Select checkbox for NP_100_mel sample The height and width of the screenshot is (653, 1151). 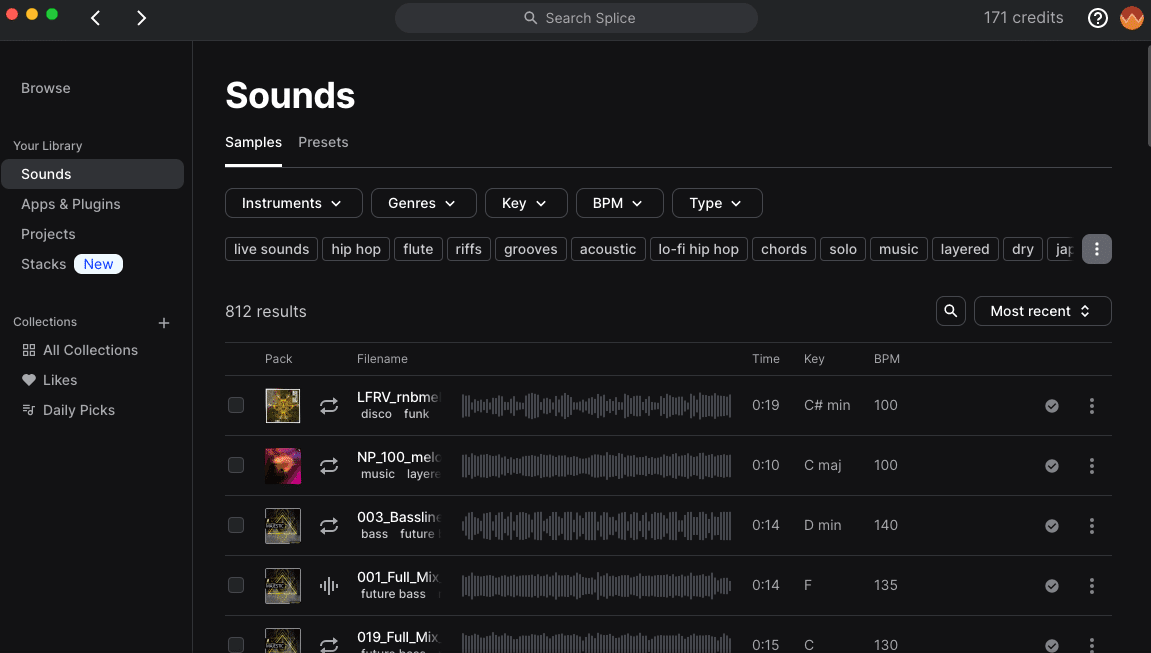point(236,465)
